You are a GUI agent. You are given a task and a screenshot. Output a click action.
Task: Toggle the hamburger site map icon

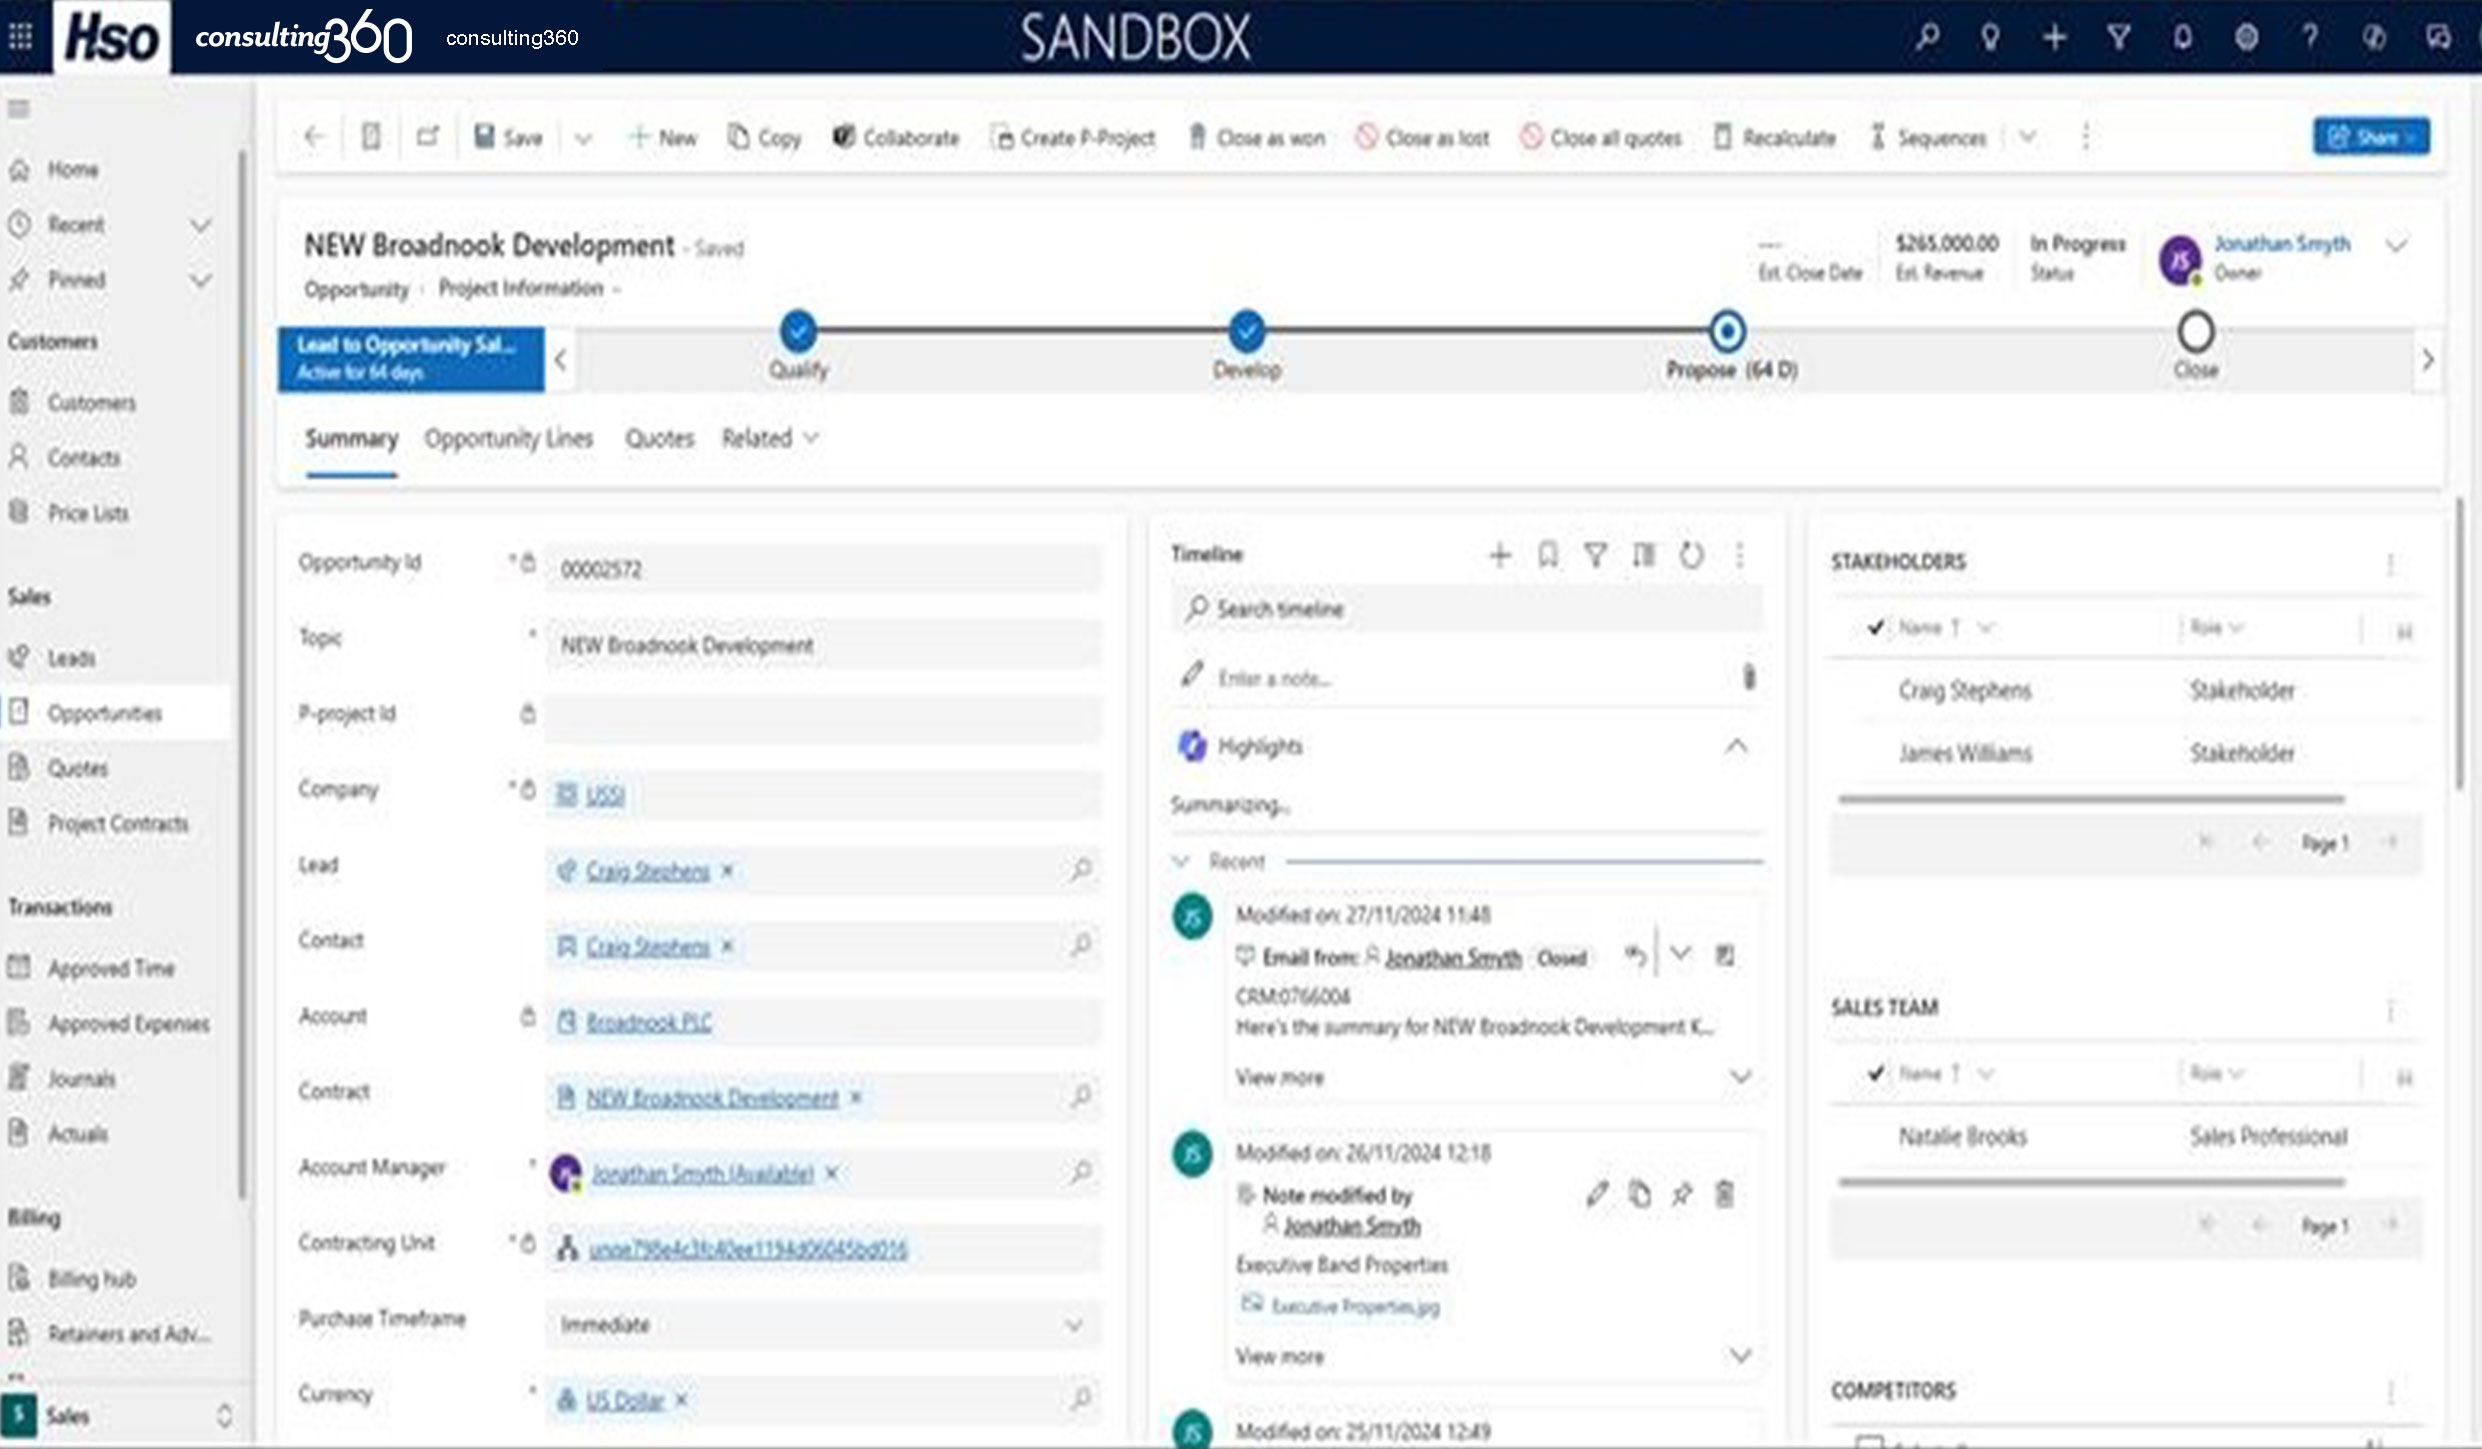pos(19,108)
